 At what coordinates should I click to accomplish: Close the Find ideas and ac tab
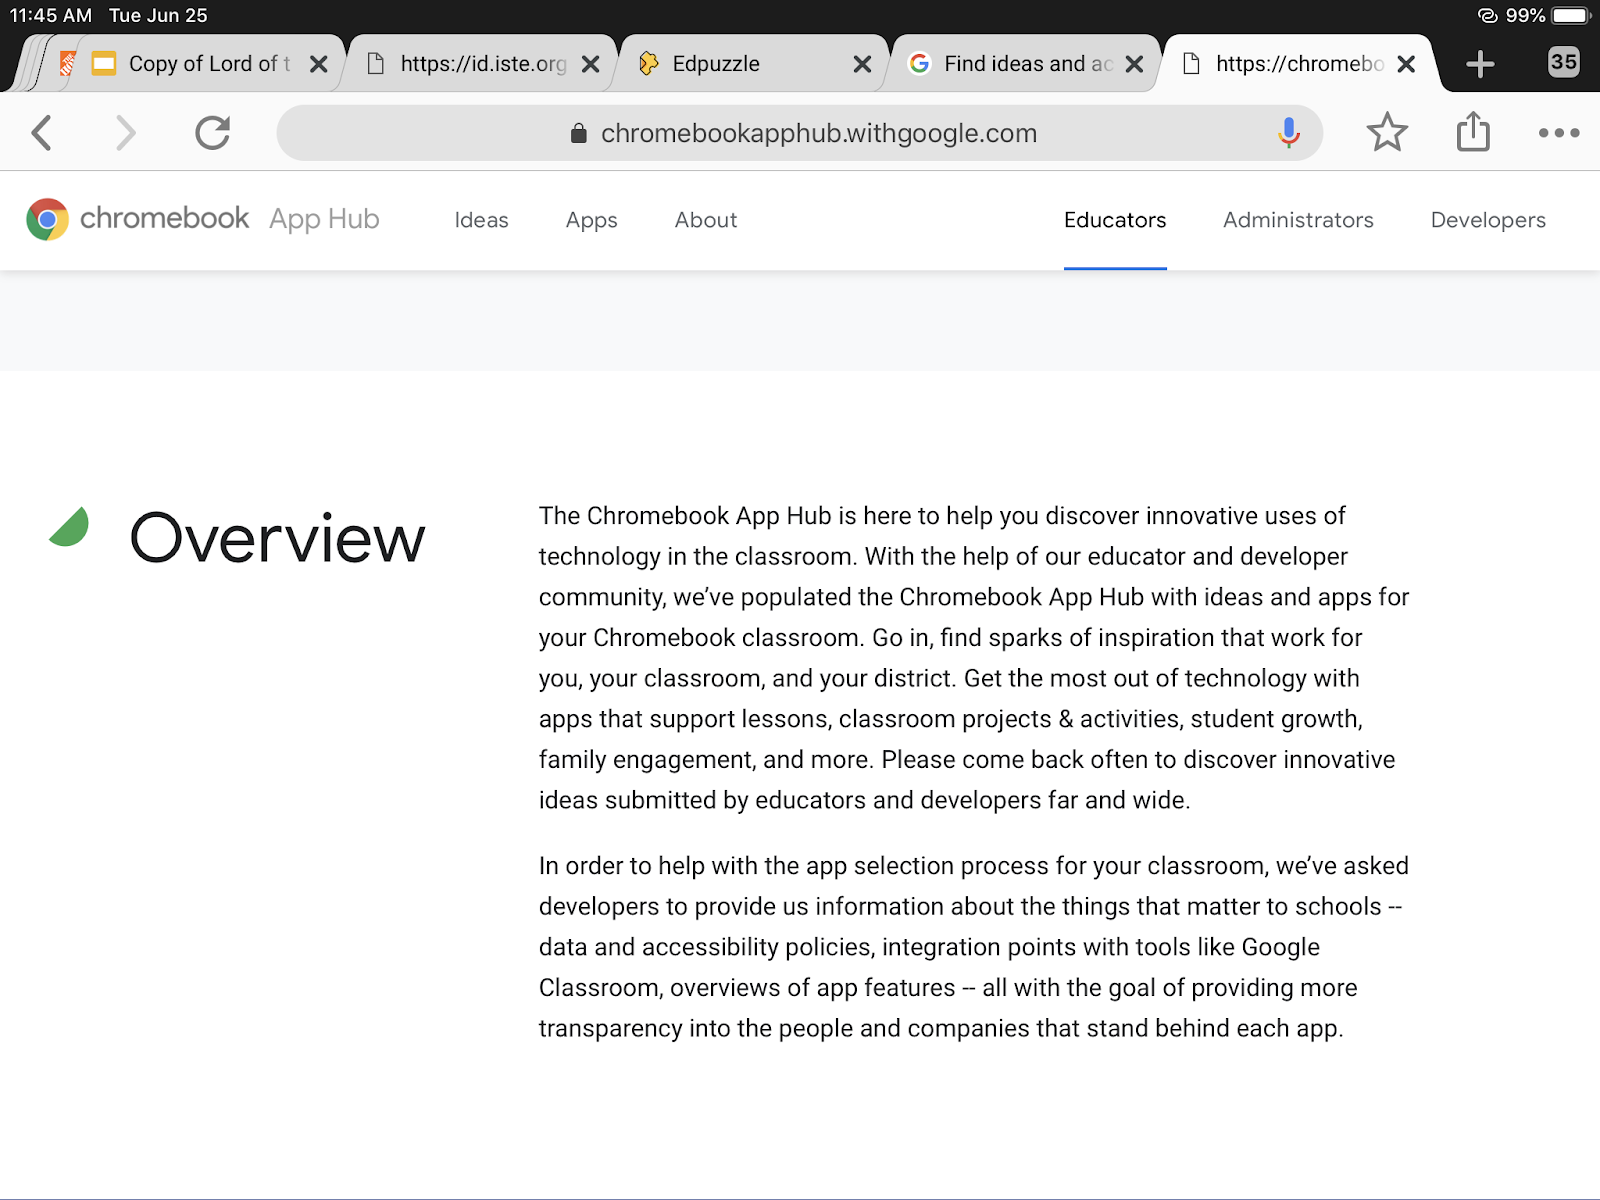(x=1134, y=64)
